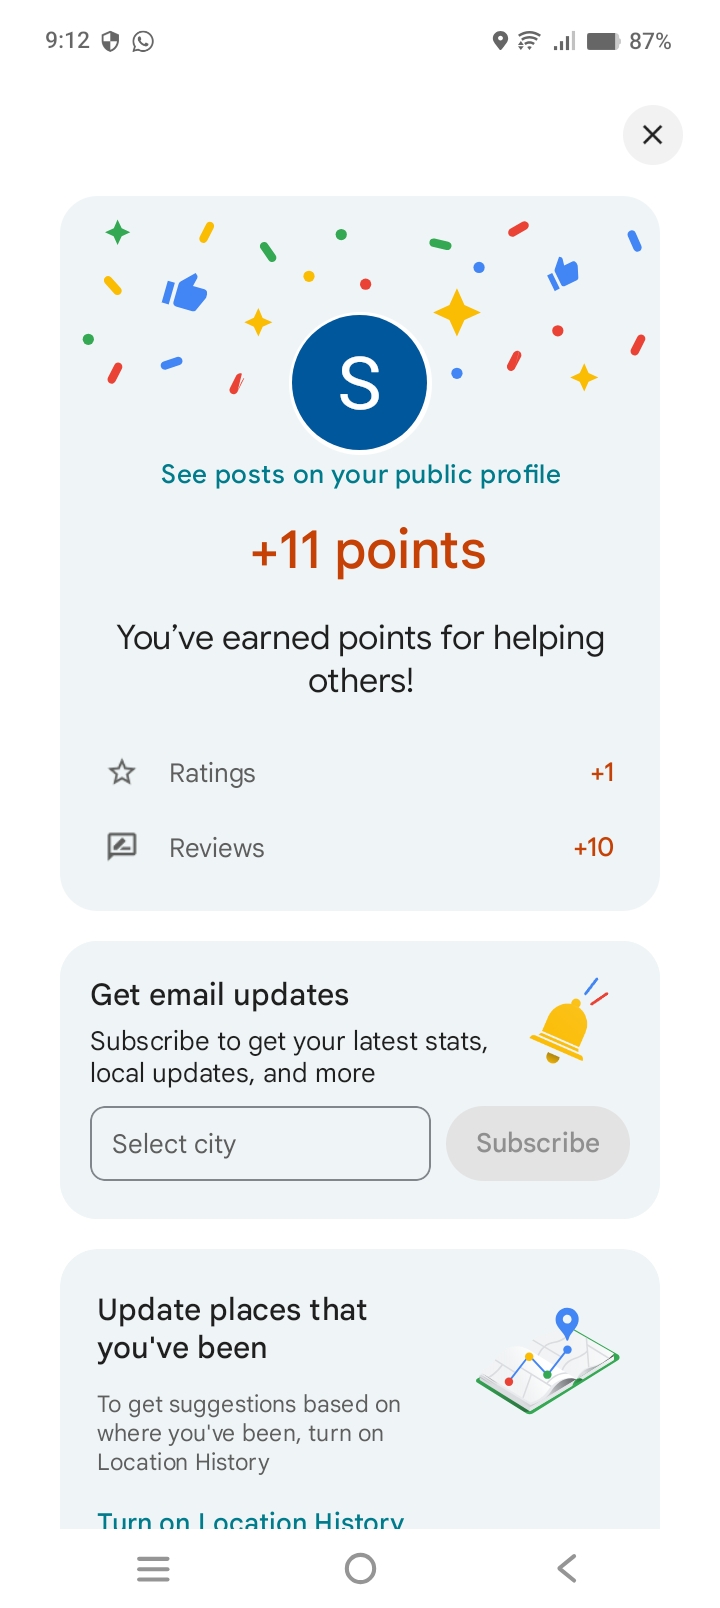Tap the Reviews row

[x=360, y=848]
